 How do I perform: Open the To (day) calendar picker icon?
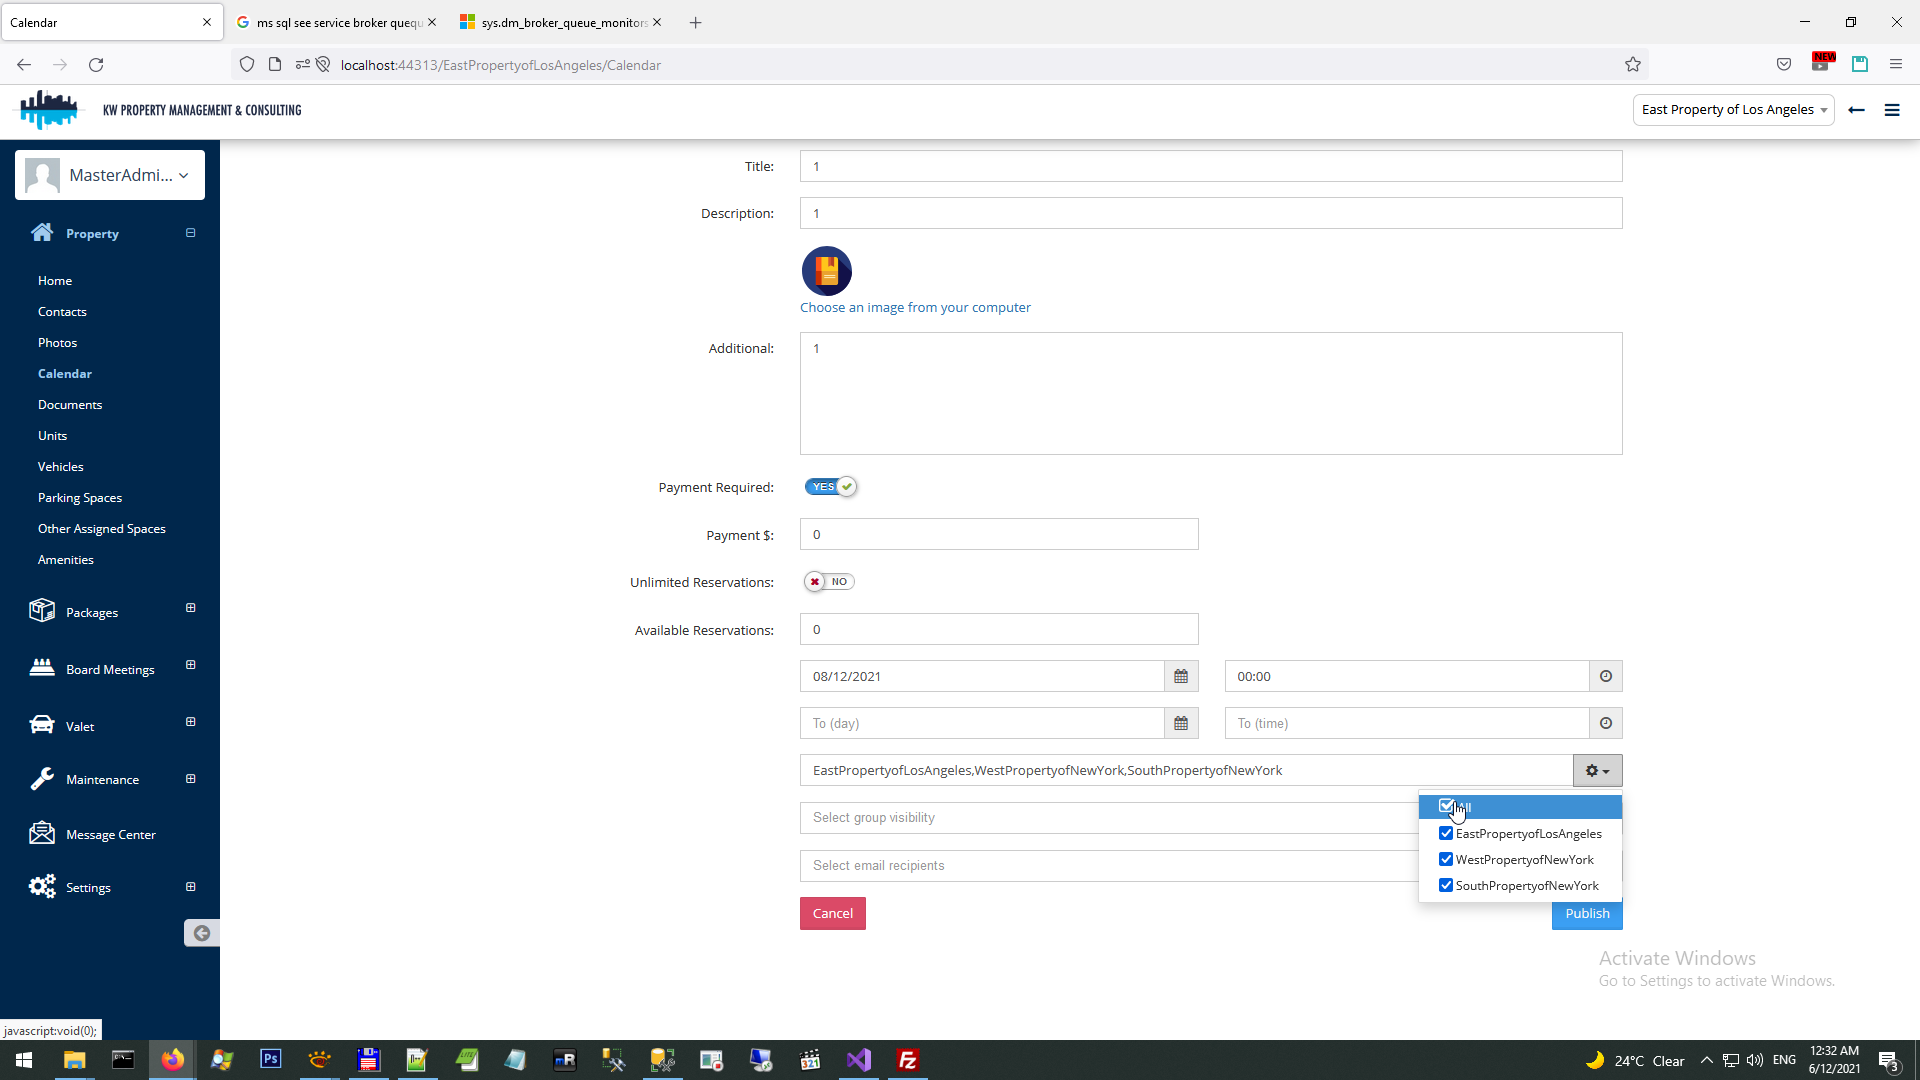pos(1181,724)
